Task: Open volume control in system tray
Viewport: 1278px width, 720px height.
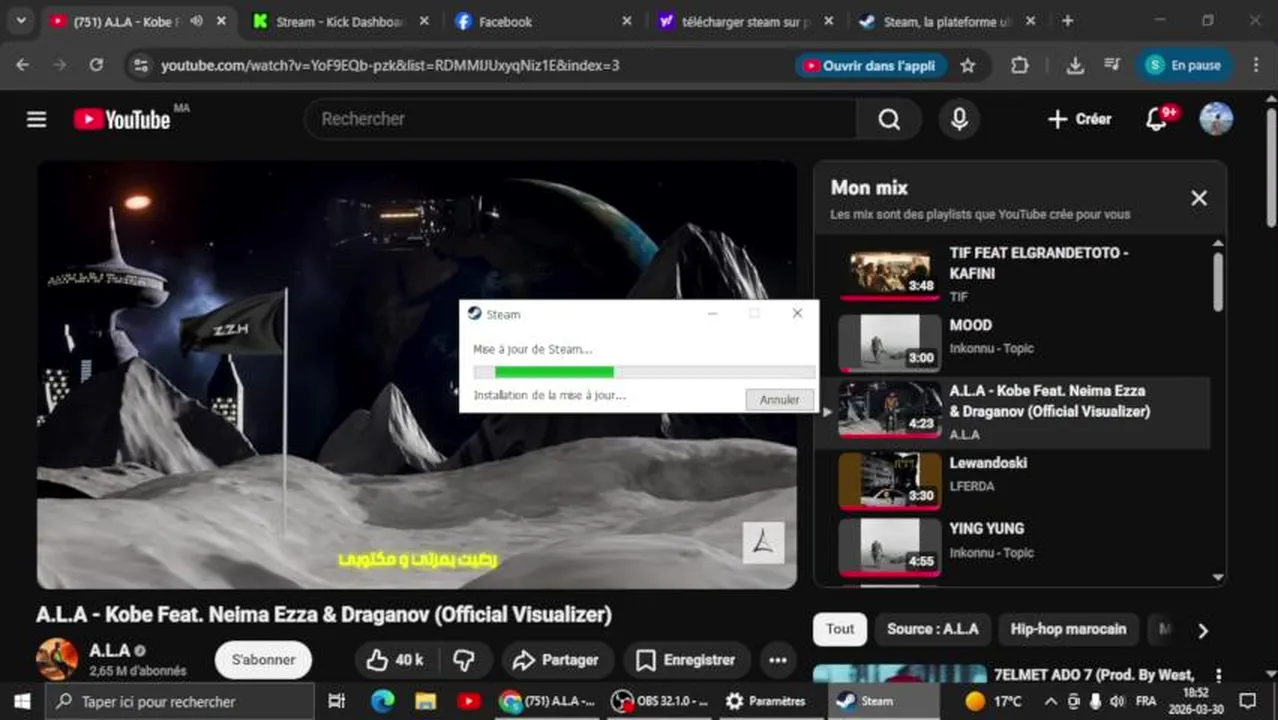Action: [x=1117, y=701]
